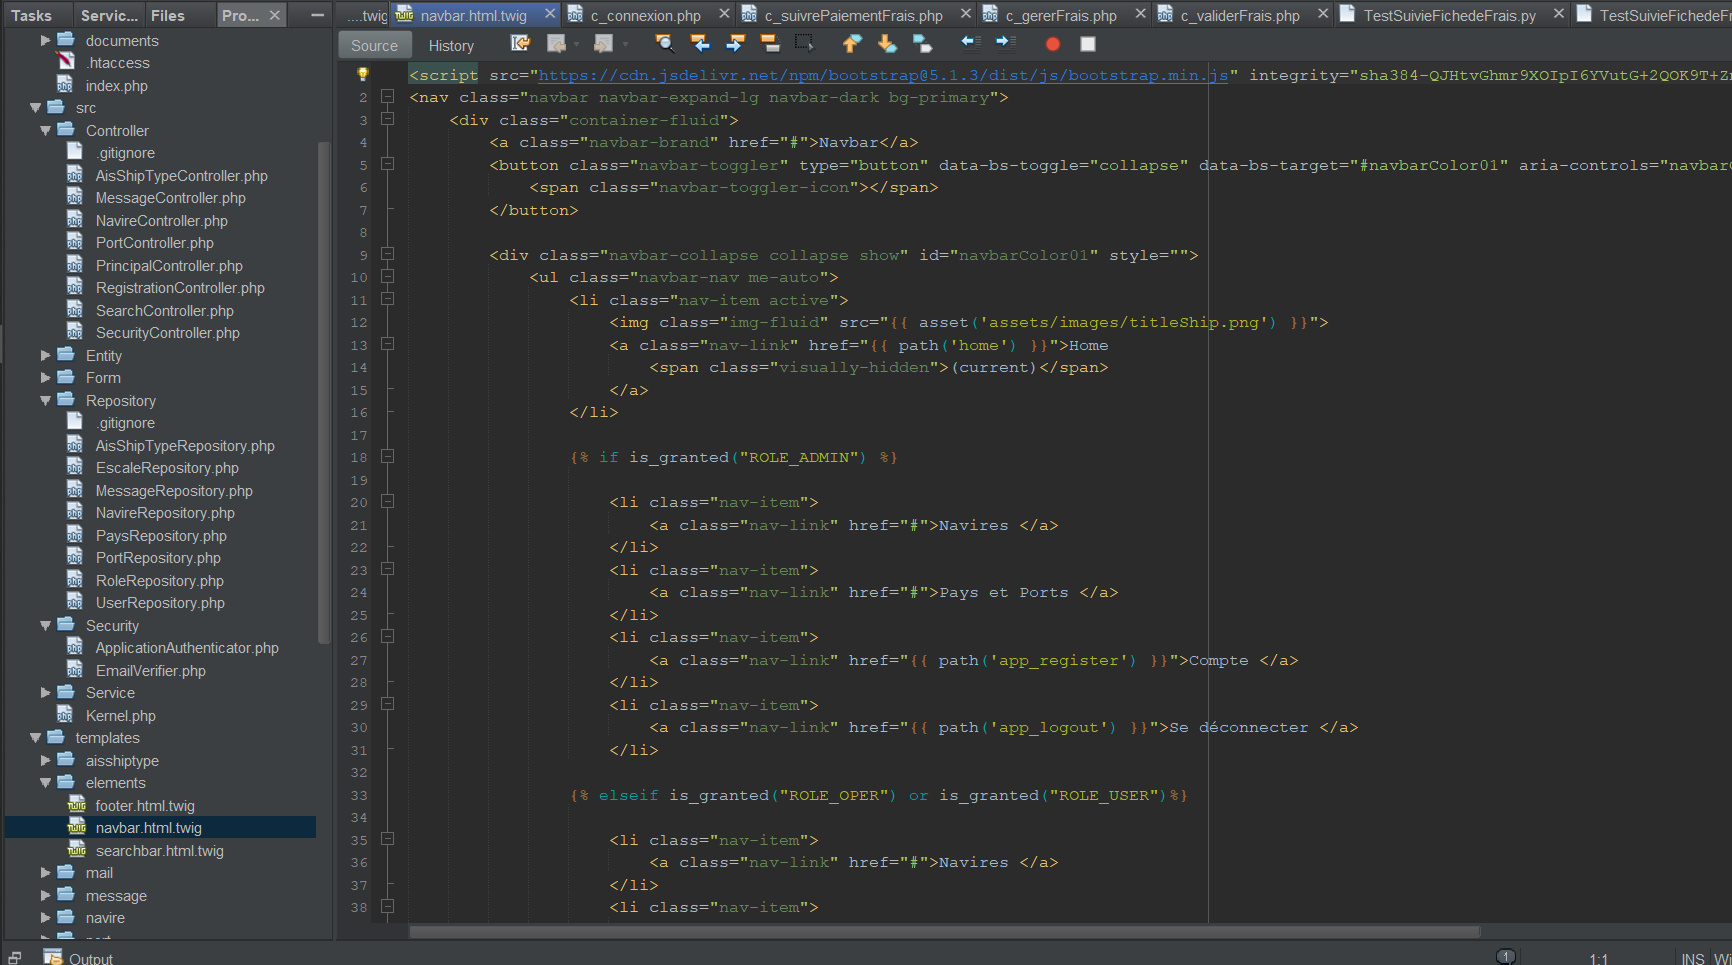This screenshot has width=1732, height=965.
Task: Switch editor to History view
Action: [x=451, y=45]
